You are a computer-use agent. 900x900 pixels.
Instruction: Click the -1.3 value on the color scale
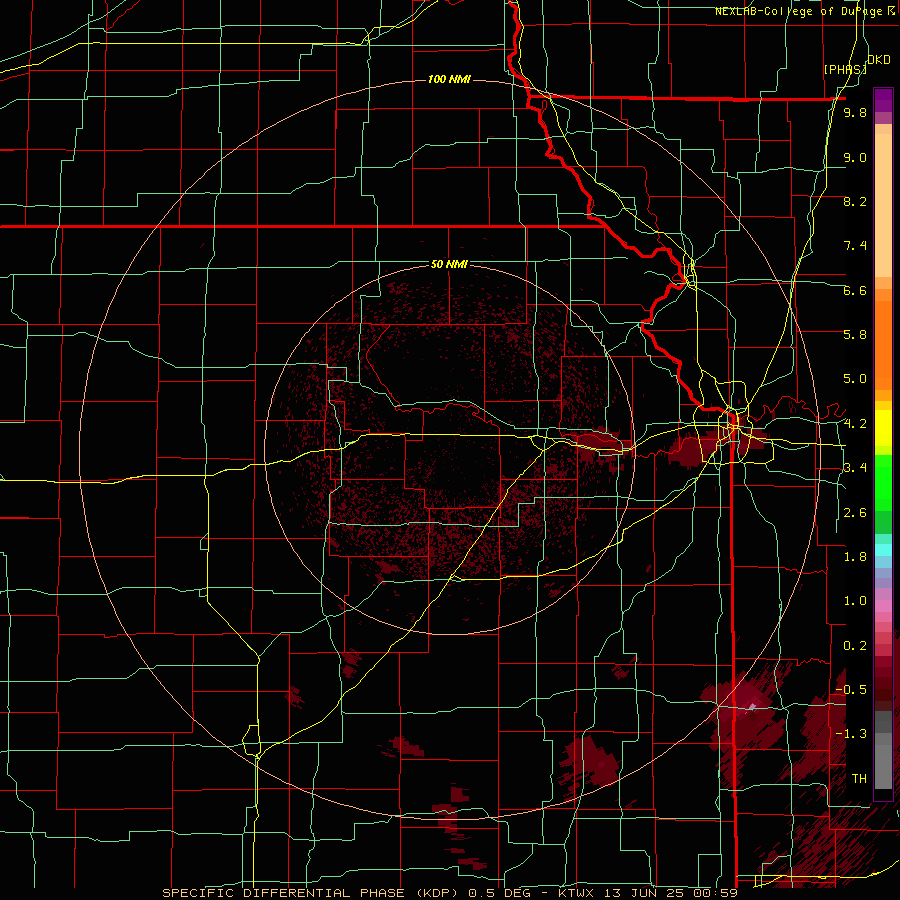click(851, 734)
